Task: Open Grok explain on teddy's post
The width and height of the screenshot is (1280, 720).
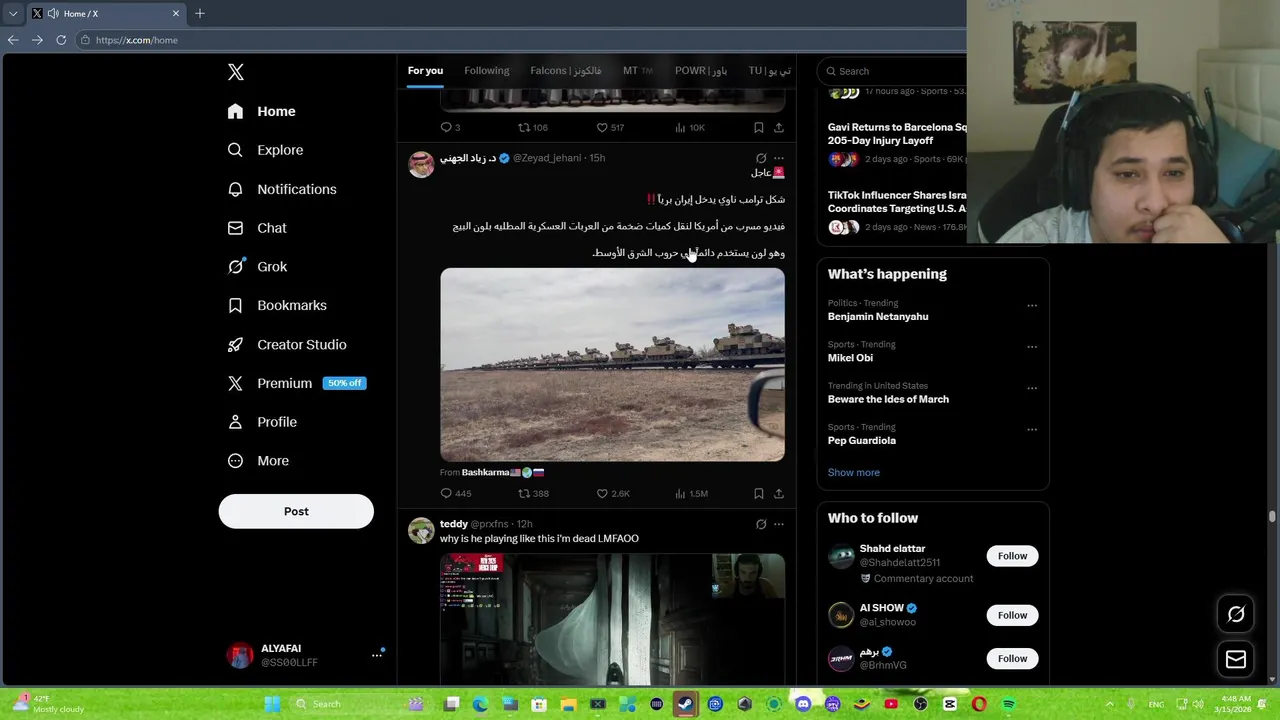Action: pos(761,524)
